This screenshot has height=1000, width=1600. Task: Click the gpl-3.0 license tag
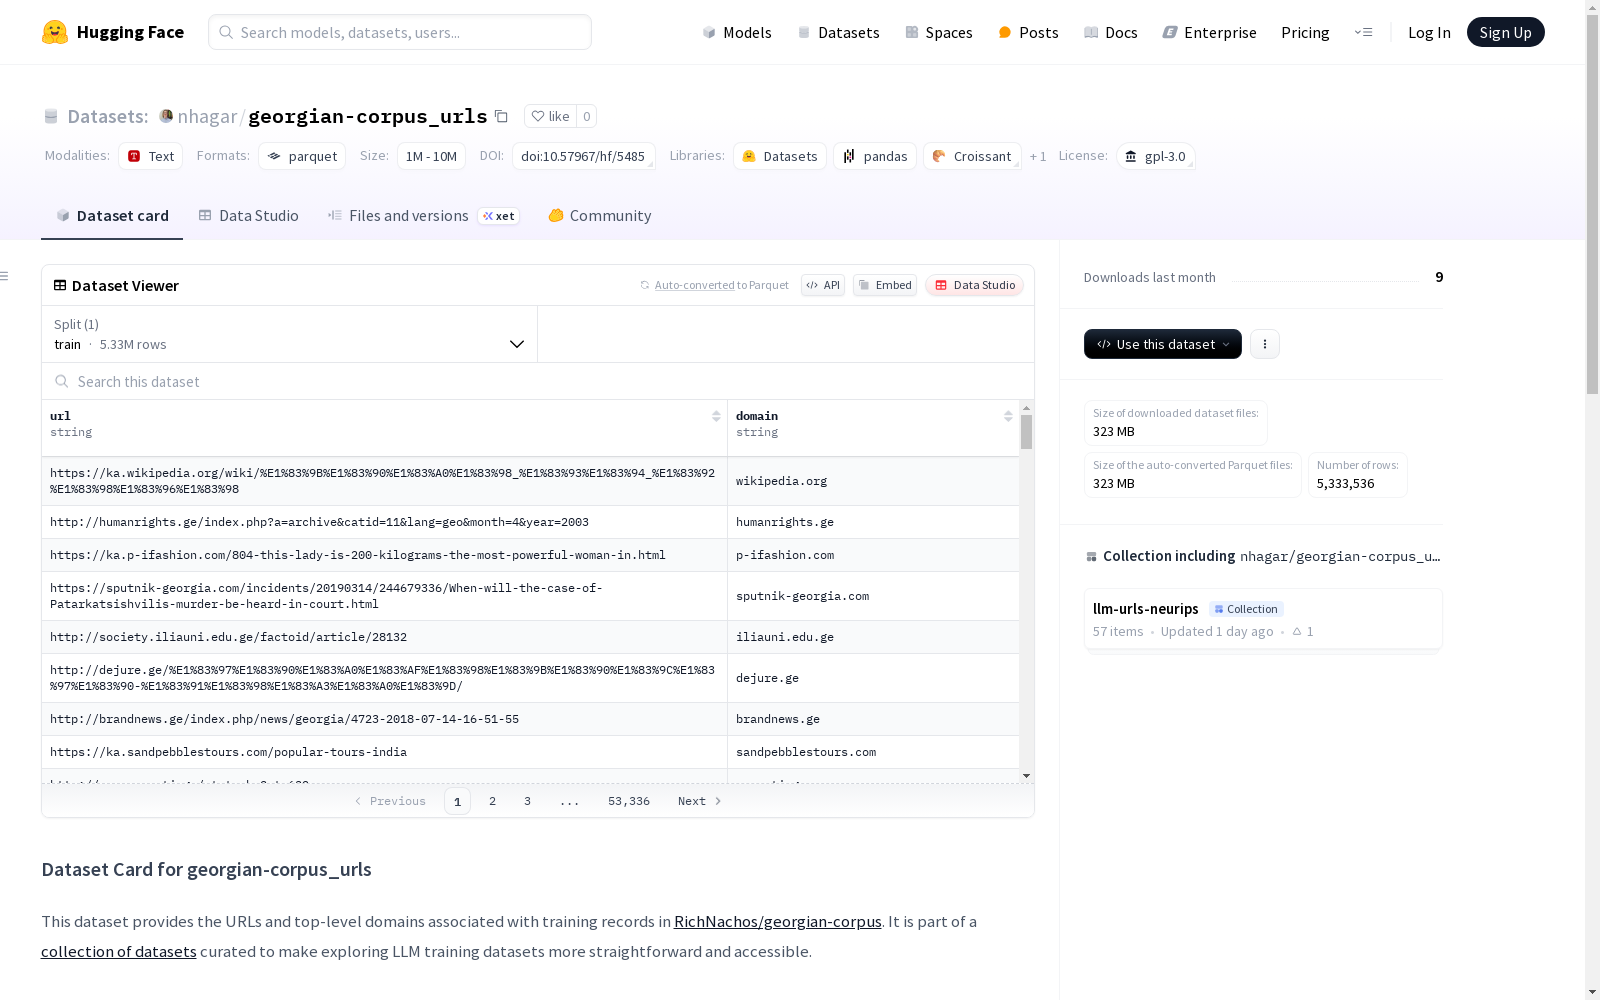pos(1155,156)
